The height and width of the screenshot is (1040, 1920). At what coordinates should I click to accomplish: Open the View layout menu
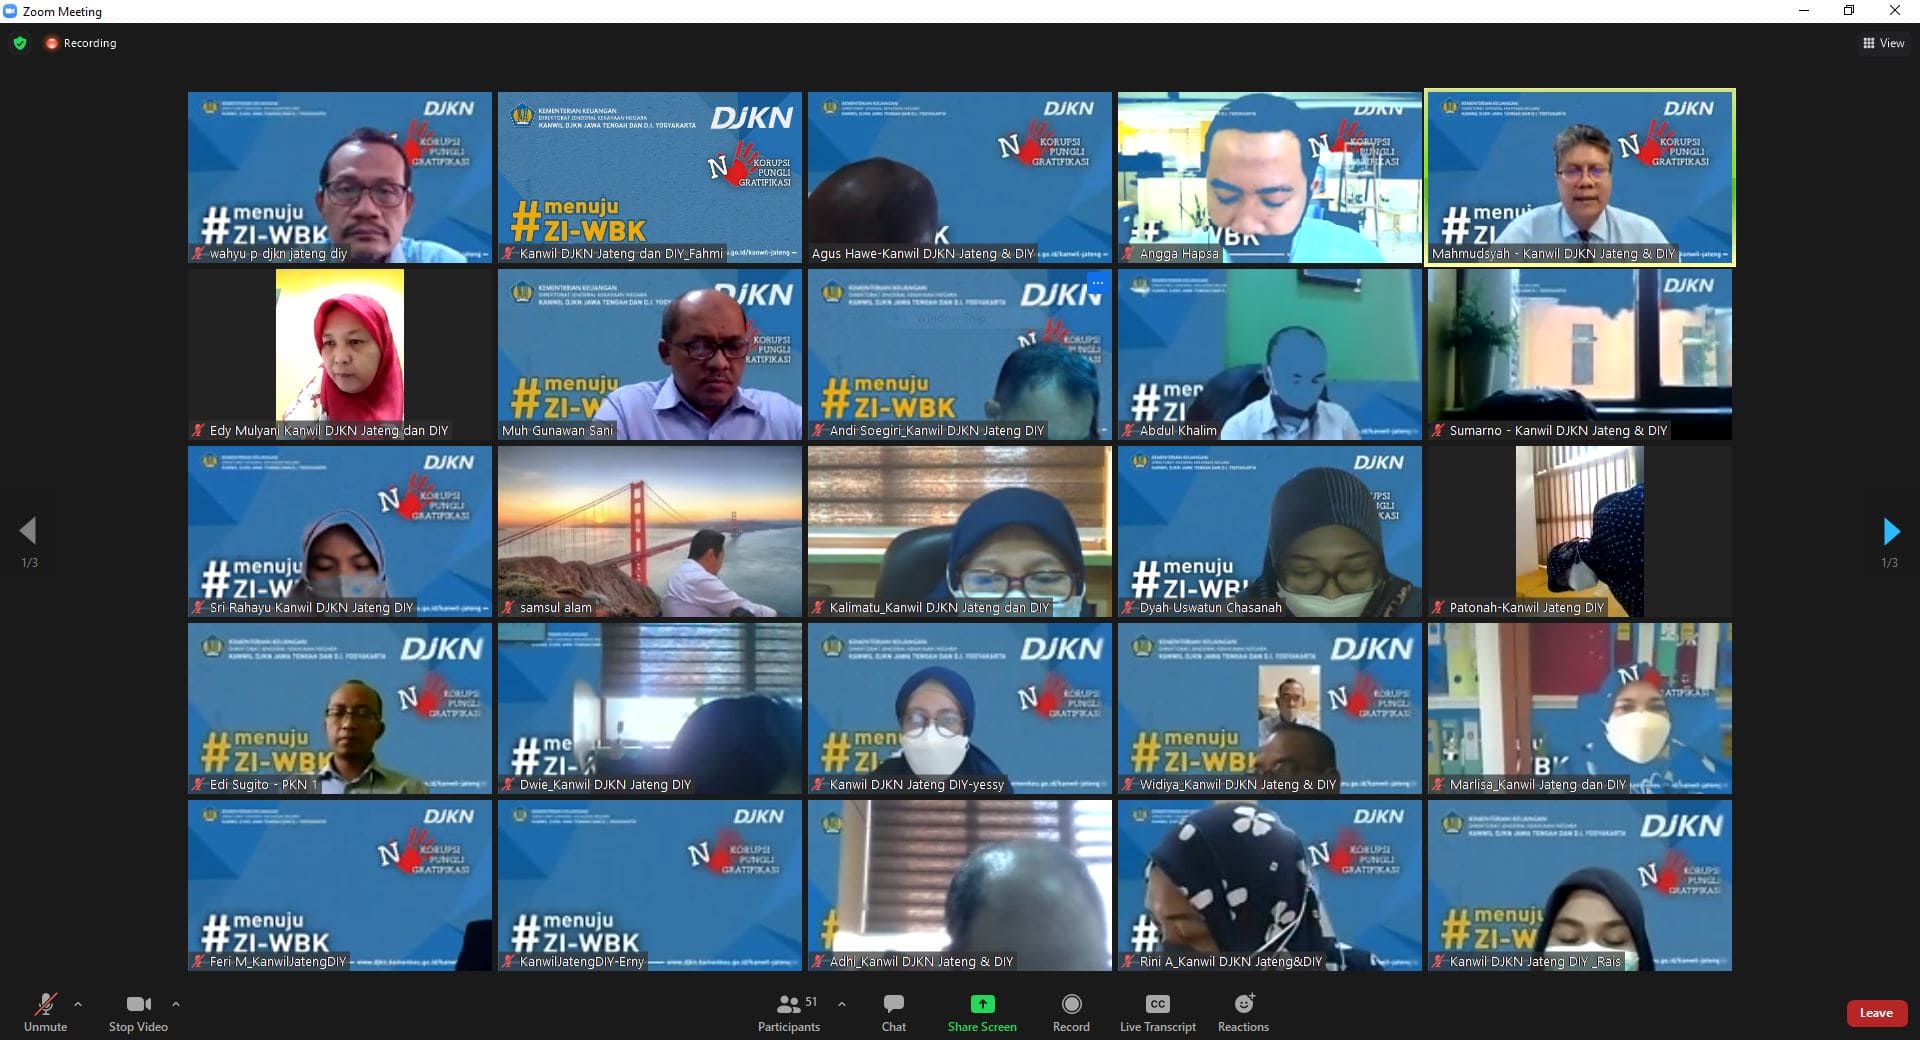tap(1883, 43)
